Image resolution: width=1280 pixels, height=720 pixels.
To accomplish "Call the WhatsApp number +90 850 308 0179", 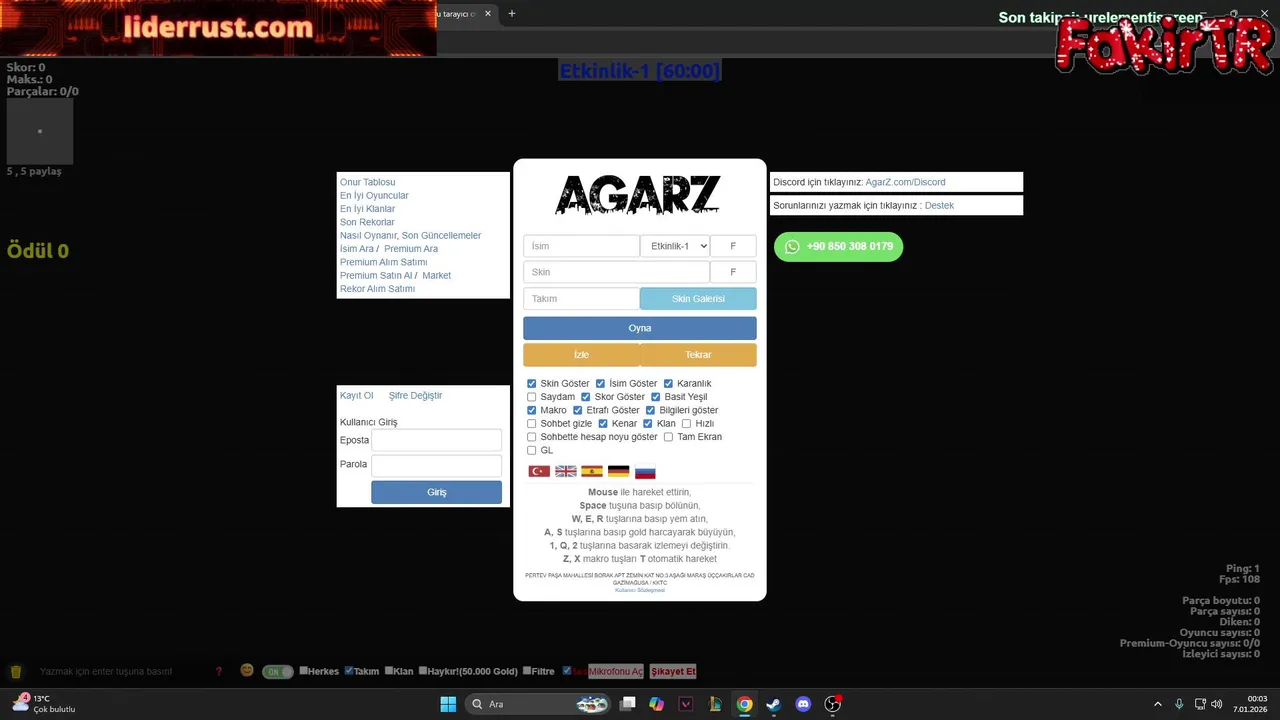I will tap(838, 247).
